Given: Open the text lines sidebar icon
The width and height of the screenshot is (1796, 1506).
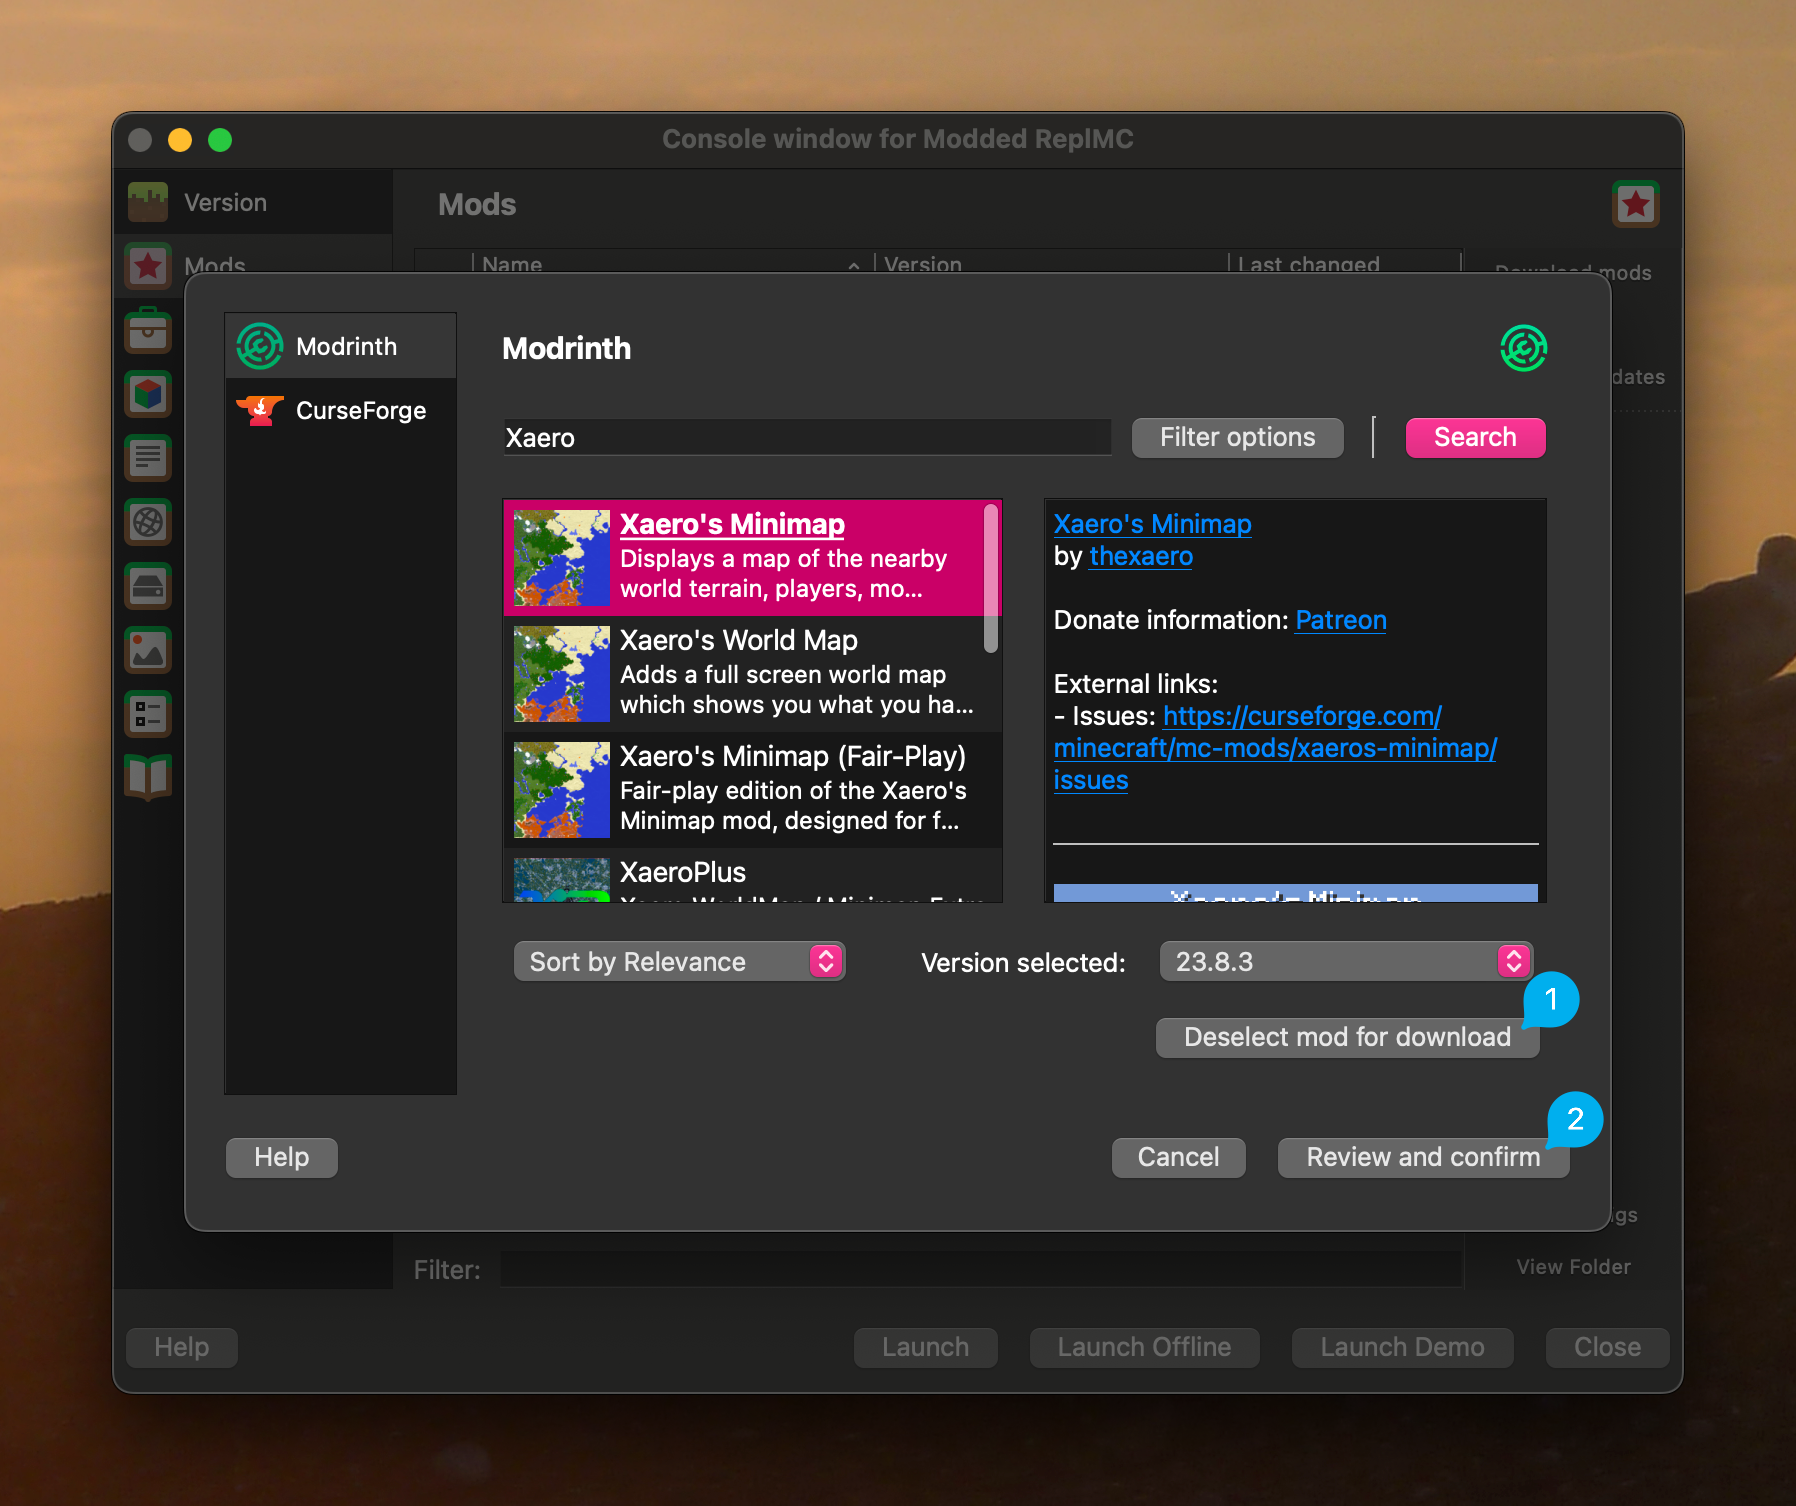Looking at the screenshot, I should [148, 458].
